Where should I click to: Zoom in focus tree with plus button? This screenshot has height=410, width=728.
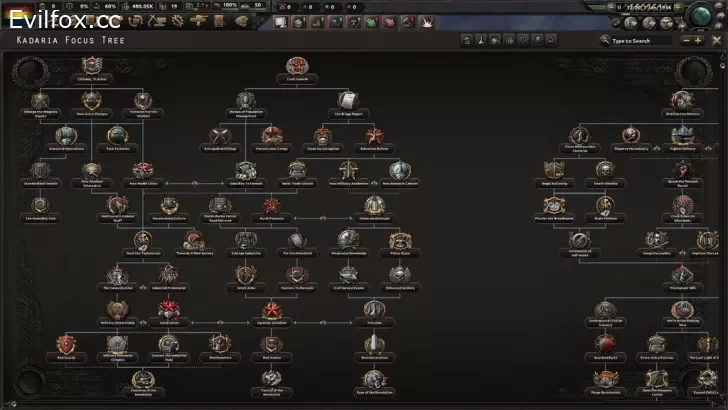coord(698,40)
